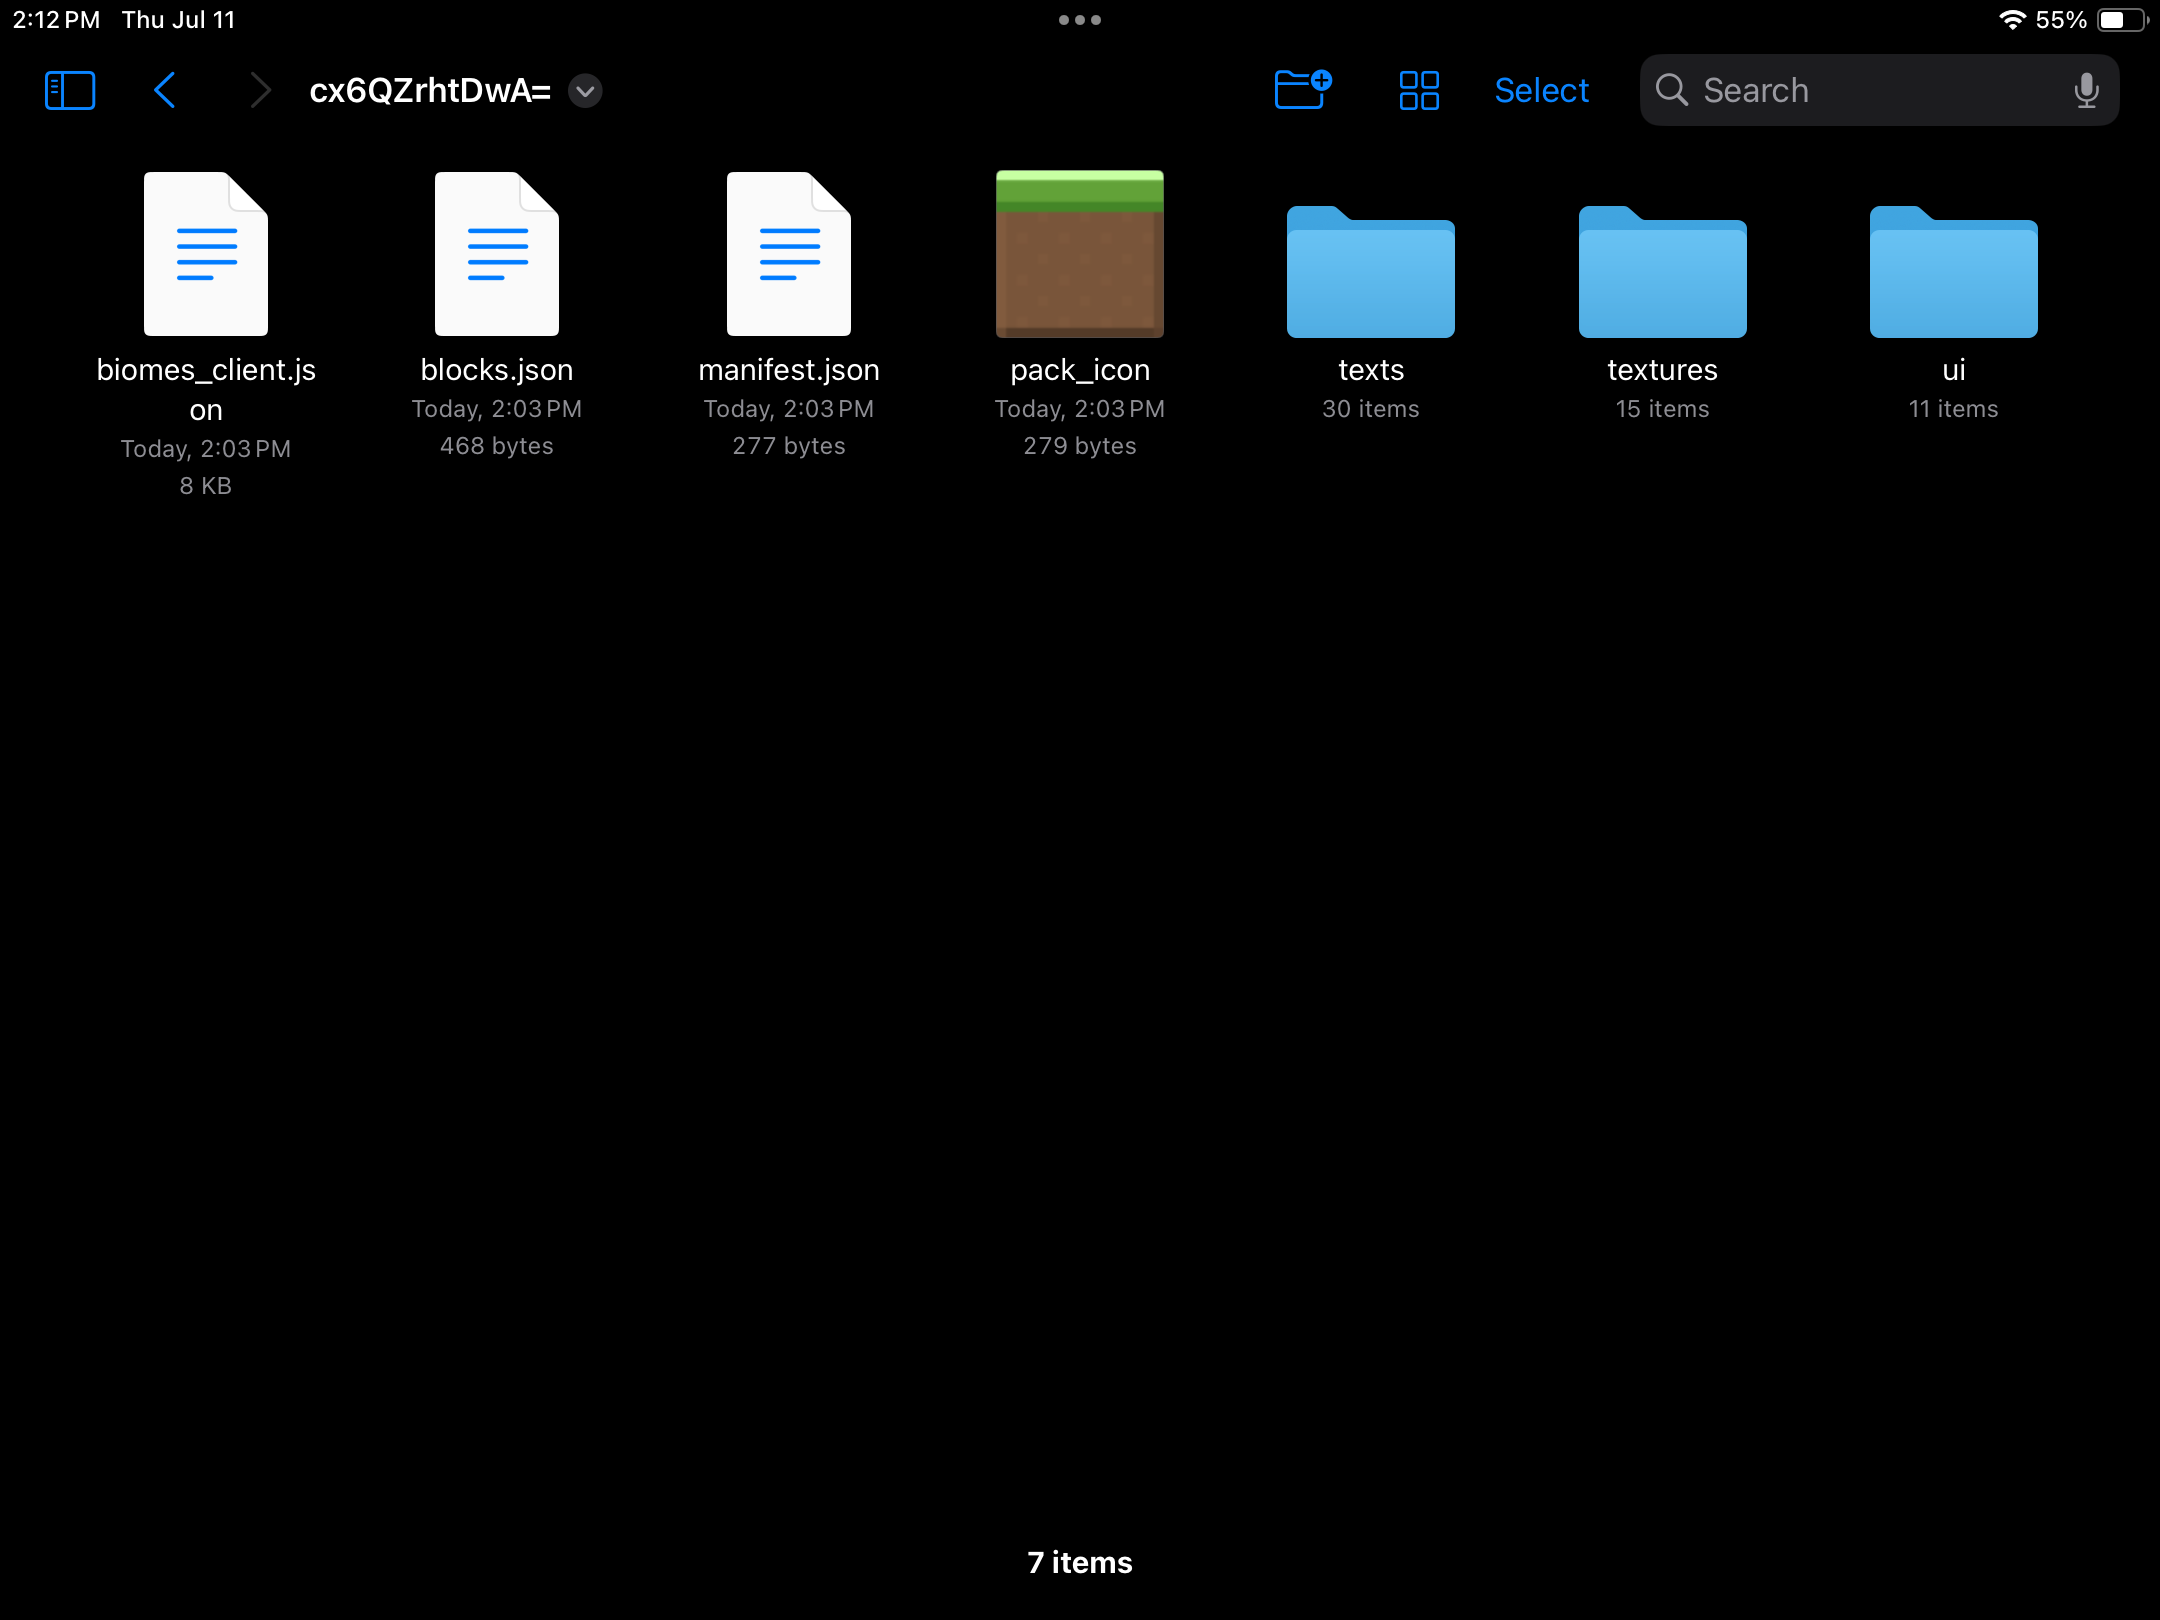Create a new folder using the toolbar icon
The width and height of the screenshot is (2160, 1620).
click(x=1302, y=90)
